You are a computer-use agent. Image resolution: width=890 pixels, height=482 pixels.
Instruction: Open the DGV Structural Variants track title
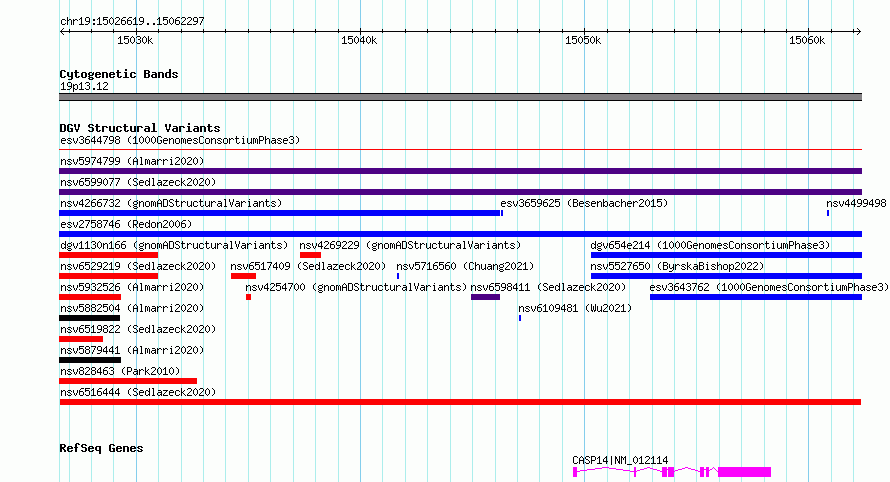click(x=140, y=128)
